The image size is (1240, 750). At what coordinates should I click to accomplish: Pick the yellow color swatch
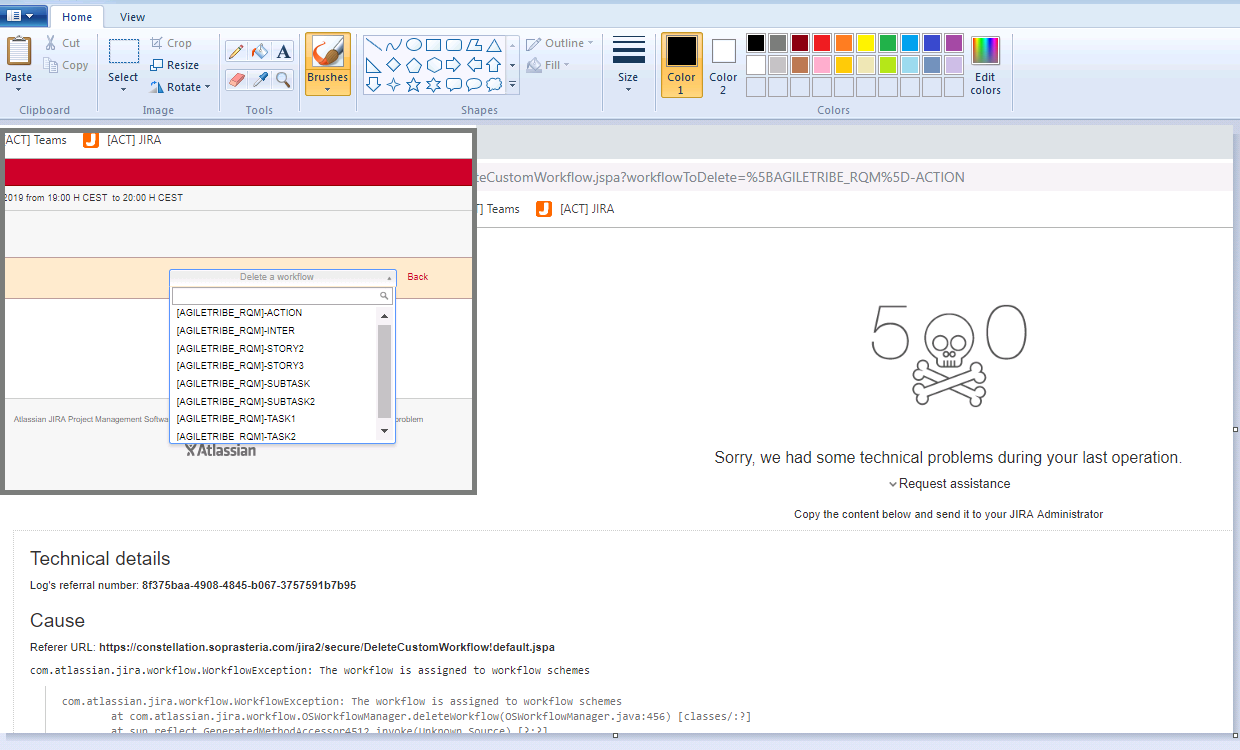pos(866,43)
